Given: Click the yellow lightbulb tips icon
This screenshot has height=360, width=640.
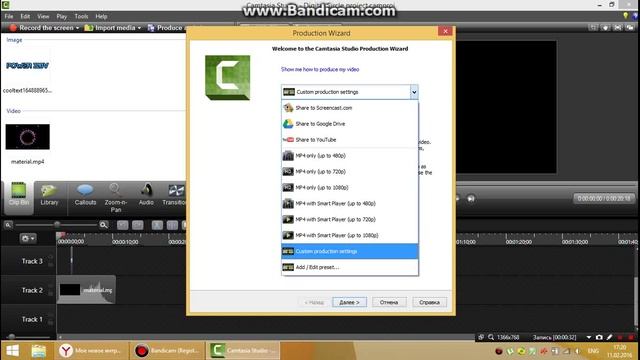Looking at the screenshot, I should tap(625, 16).
